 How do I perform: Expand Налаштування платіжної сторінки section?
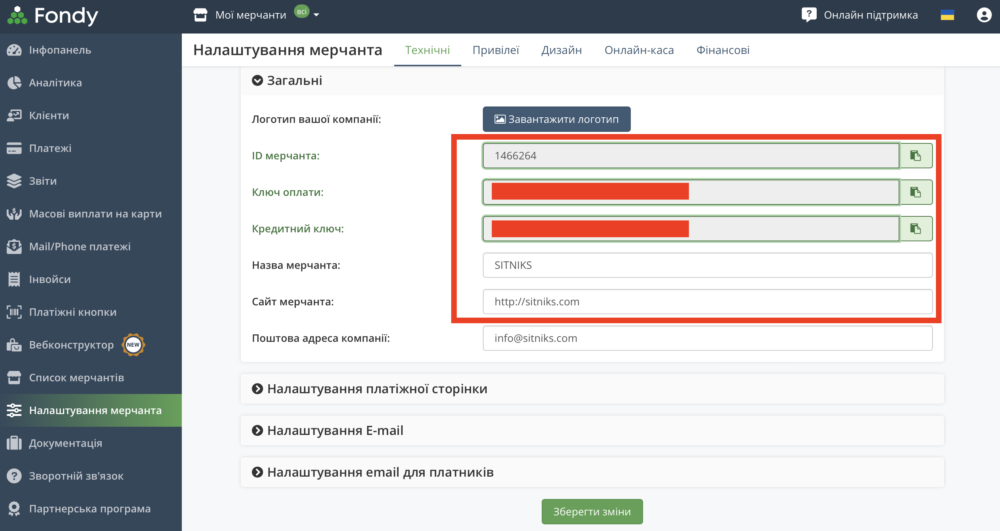[x=258, y=389]
